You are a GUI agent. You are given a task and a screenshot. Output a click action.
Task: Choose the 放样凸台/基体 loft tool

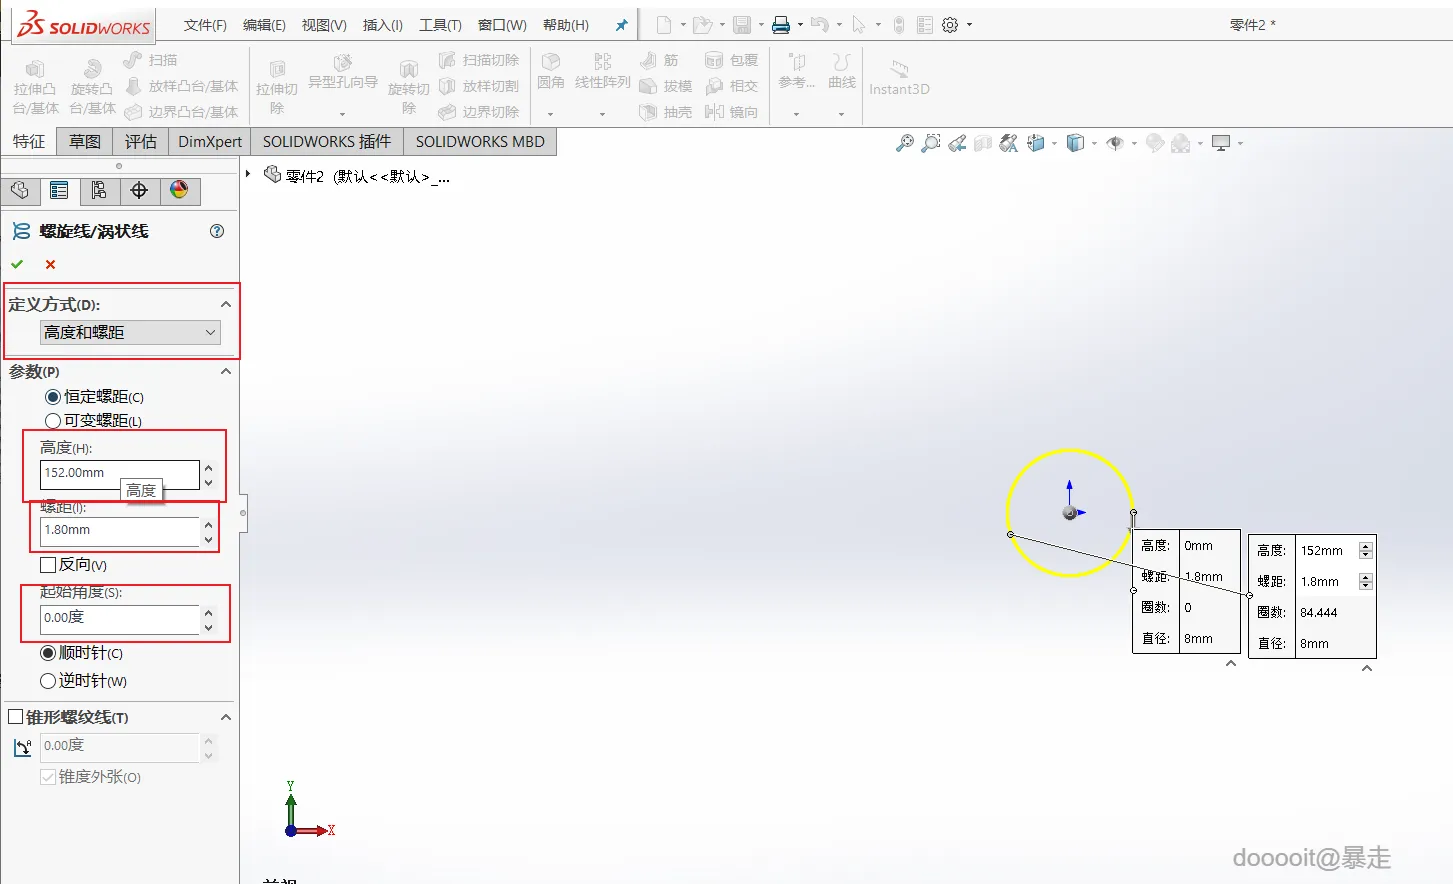182,86
